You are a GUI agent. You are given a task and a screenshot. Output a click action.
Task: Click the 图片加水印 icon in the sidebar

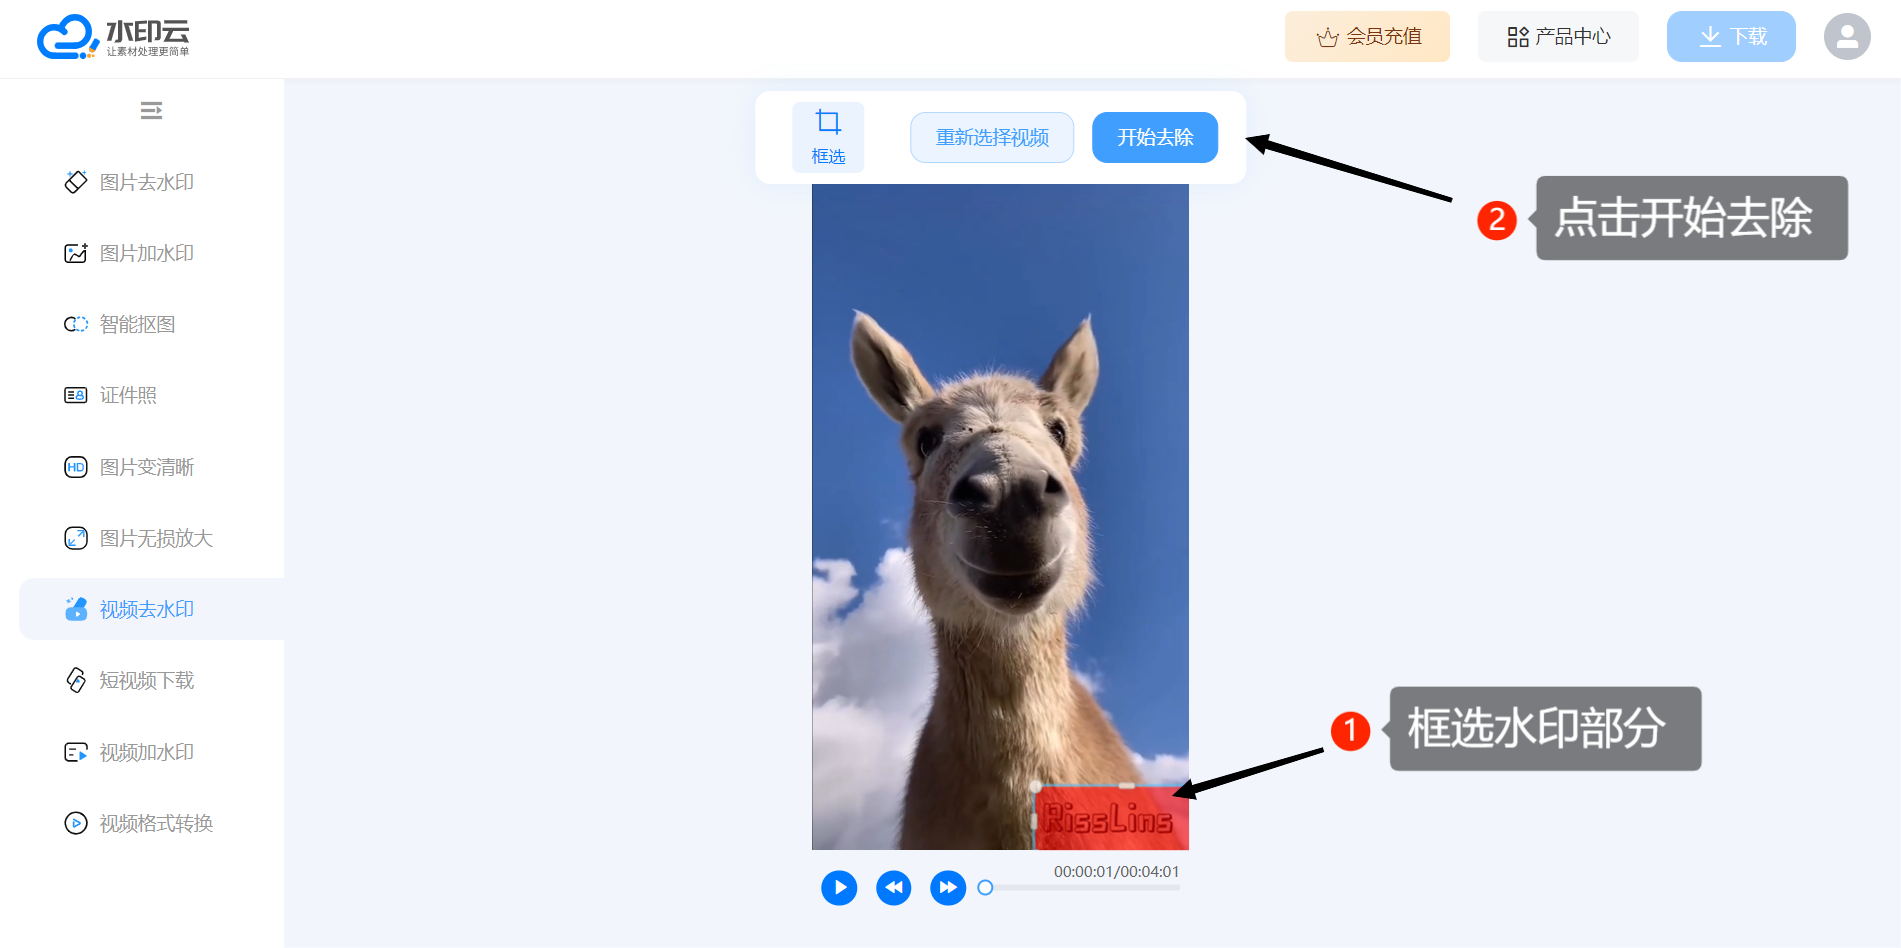(x=76, y=253)
